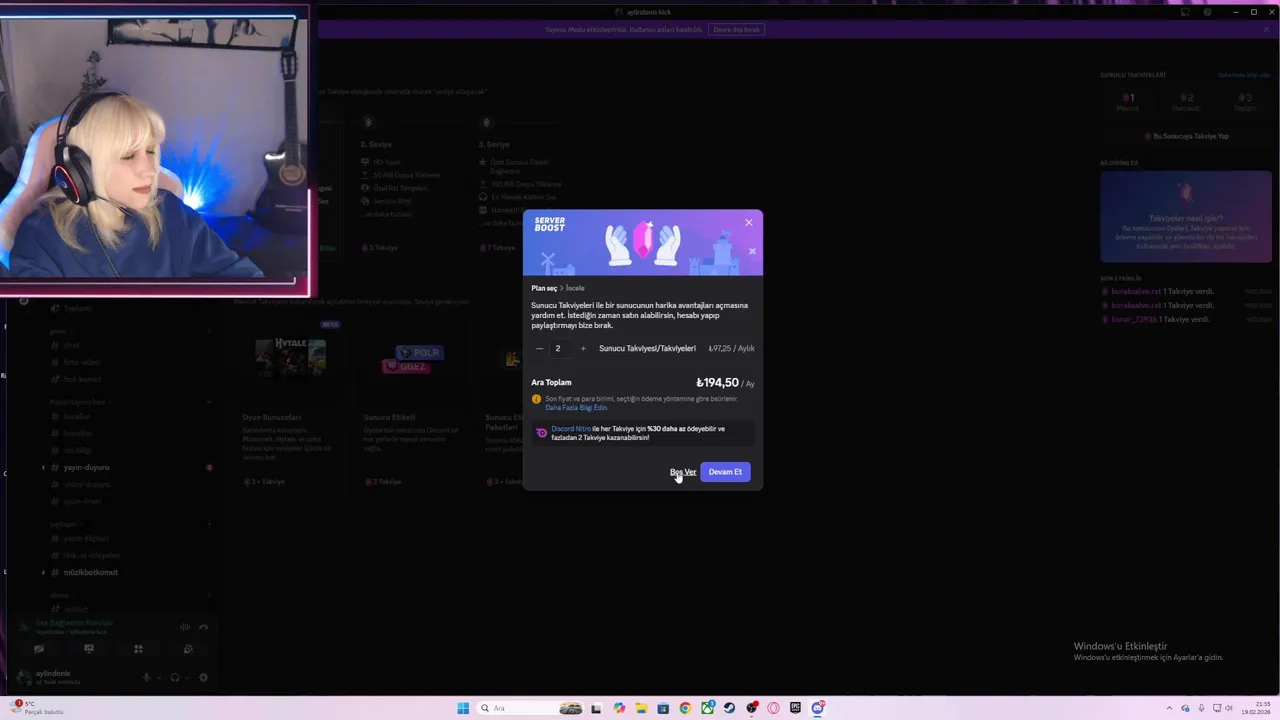Show hidden system tray icons
This screenshot has height=720, width=1280.
coord(1167,708)
